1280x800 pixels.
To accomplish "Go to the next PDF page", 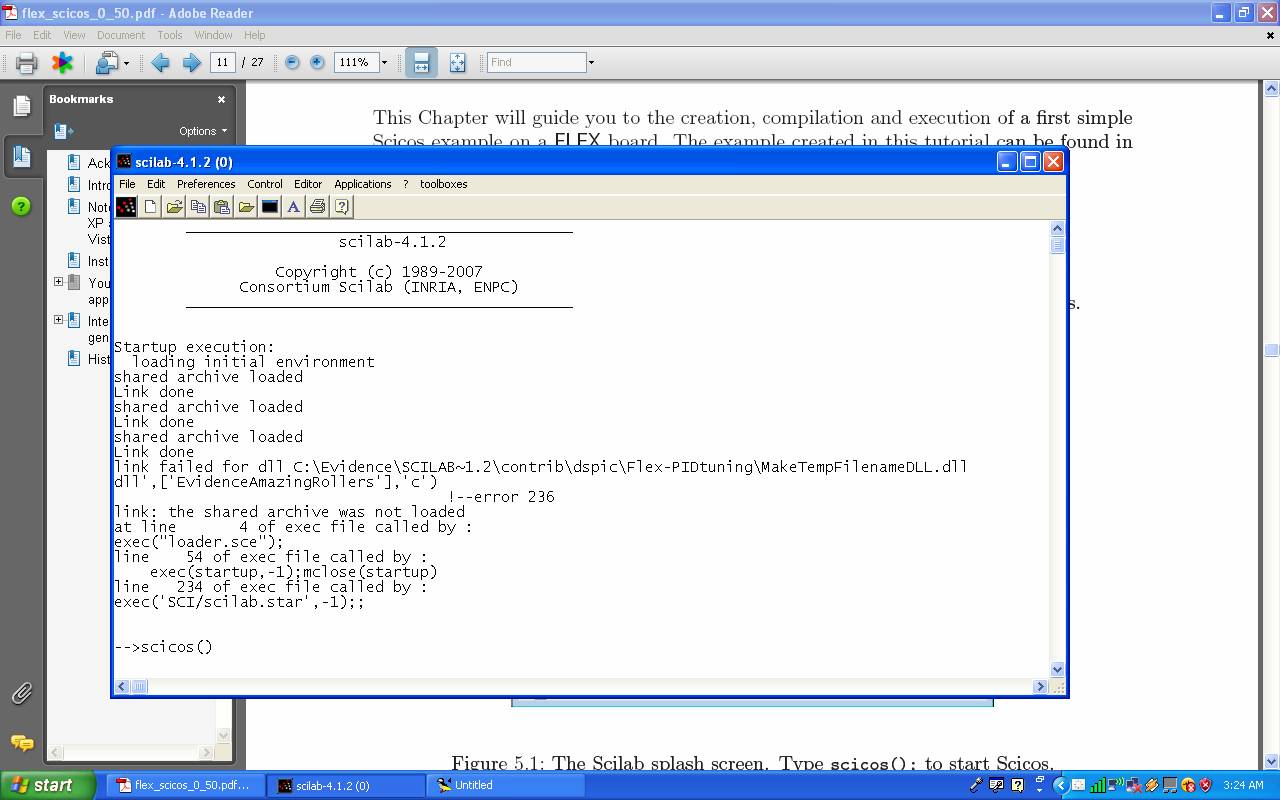I will (191, 62).
